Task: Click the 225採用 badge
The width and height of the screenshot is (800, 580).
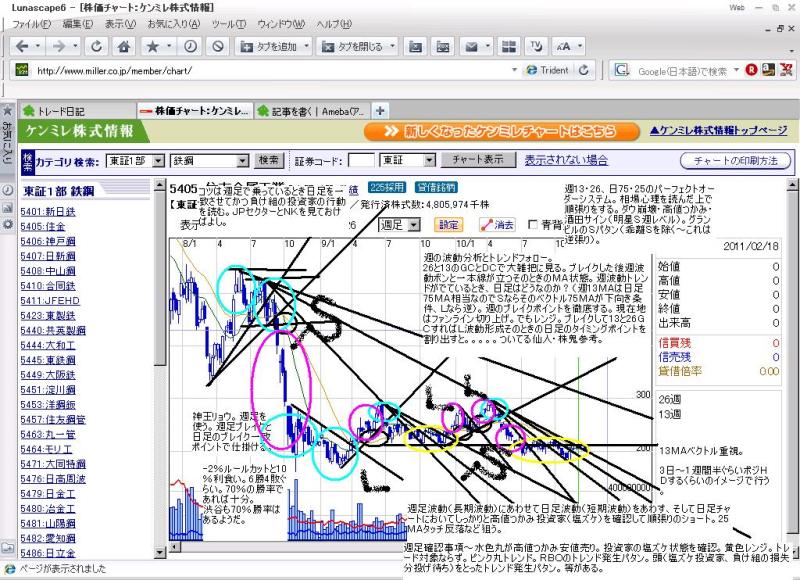Action: (387, 187)
